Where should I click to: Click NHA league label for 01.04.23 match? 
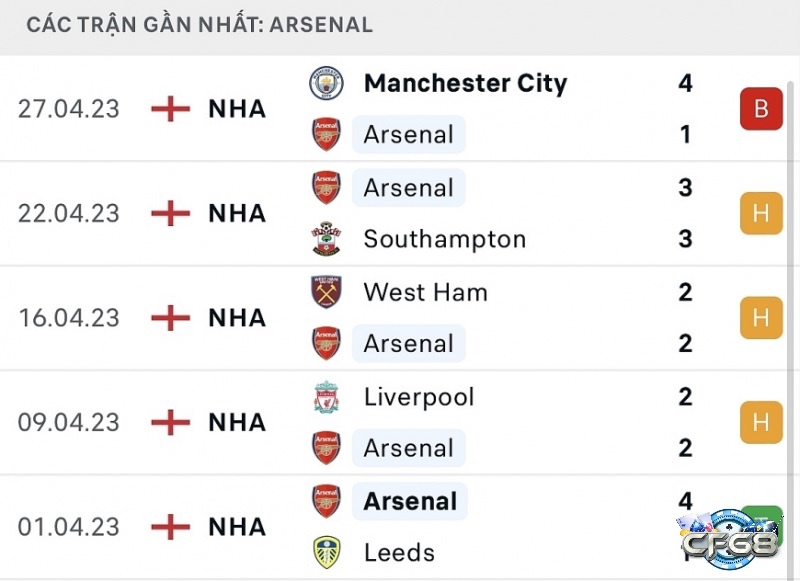pyautogui.click(x=237, y=527)
